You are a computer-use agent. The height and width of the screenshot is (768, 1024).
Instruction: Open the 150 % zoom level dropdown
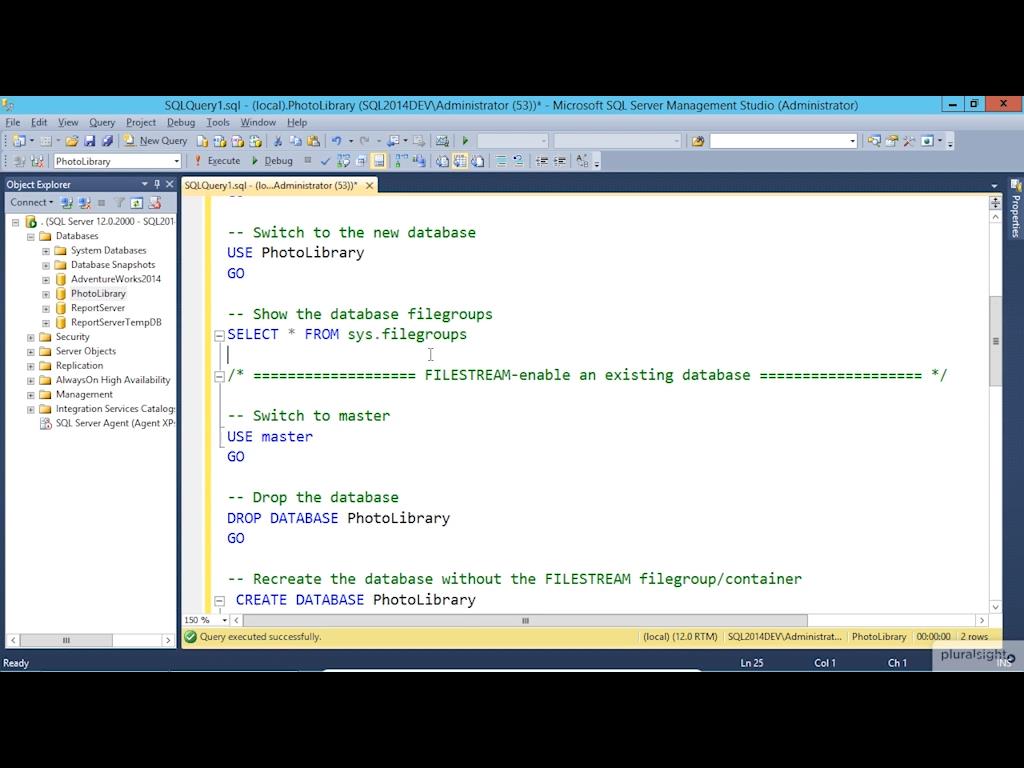(225, 620)
